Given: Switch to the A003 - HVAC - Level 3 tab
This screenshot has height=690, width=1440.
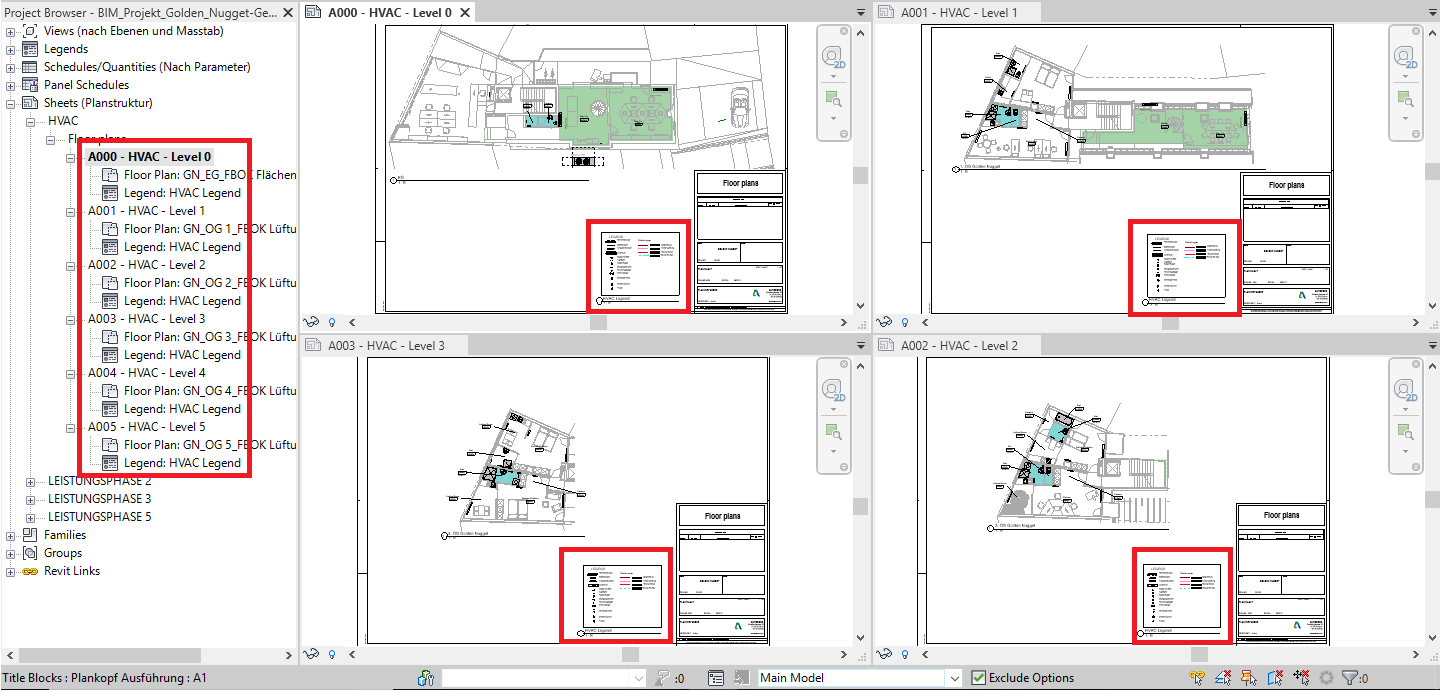Looking at the screenshot, I should [386, 345].
